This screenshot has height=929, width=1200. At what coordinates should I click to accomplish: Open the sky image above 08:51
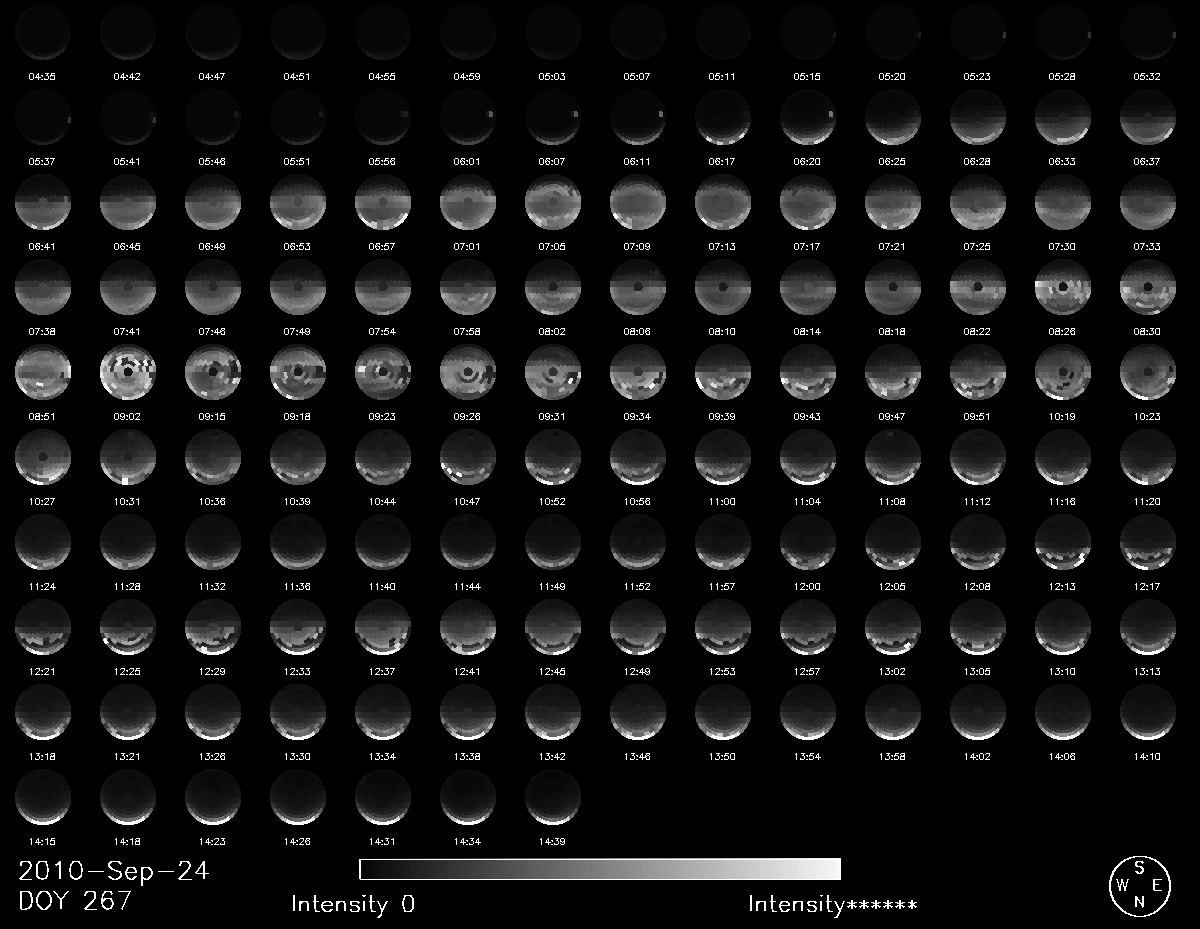pyautogui.click(x=43, y=373)
